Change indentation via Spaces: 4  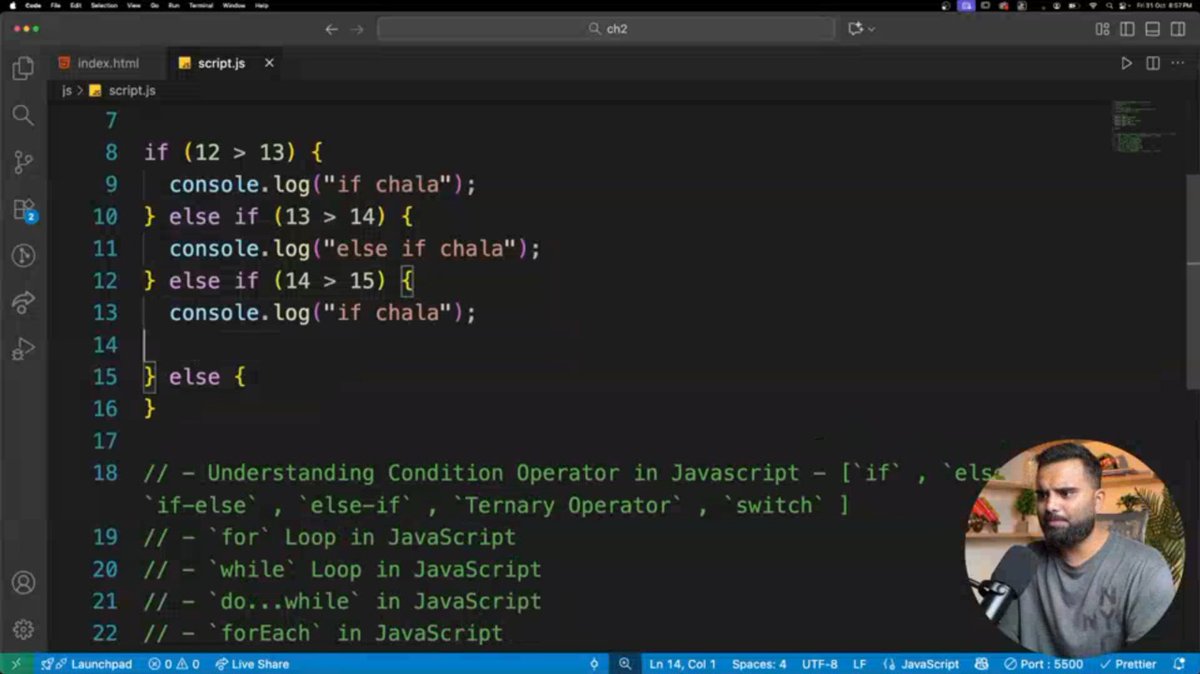tap(759, 664)
